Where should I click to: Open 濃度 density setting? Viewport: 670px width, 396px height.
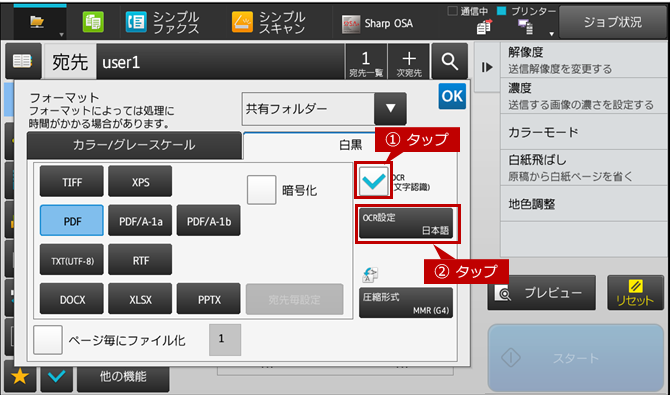[x=584, y=96]
